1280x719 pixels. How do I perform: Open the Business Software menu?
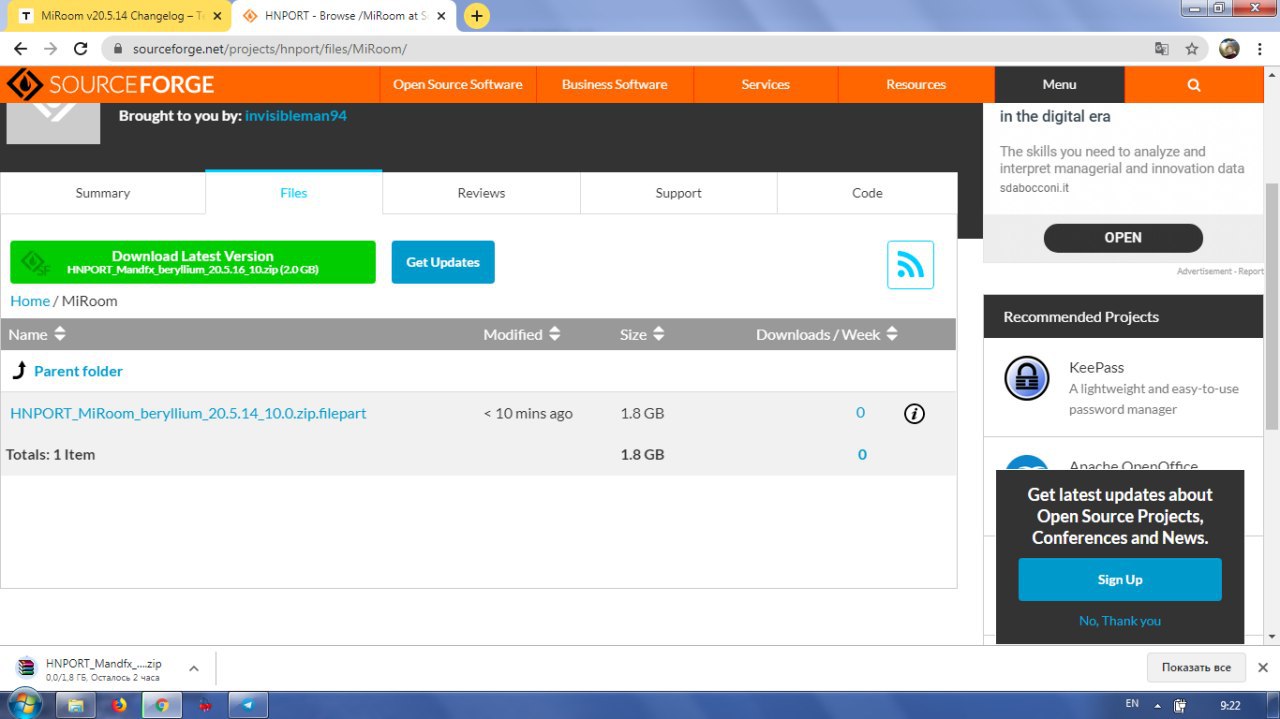coord(614,85)
